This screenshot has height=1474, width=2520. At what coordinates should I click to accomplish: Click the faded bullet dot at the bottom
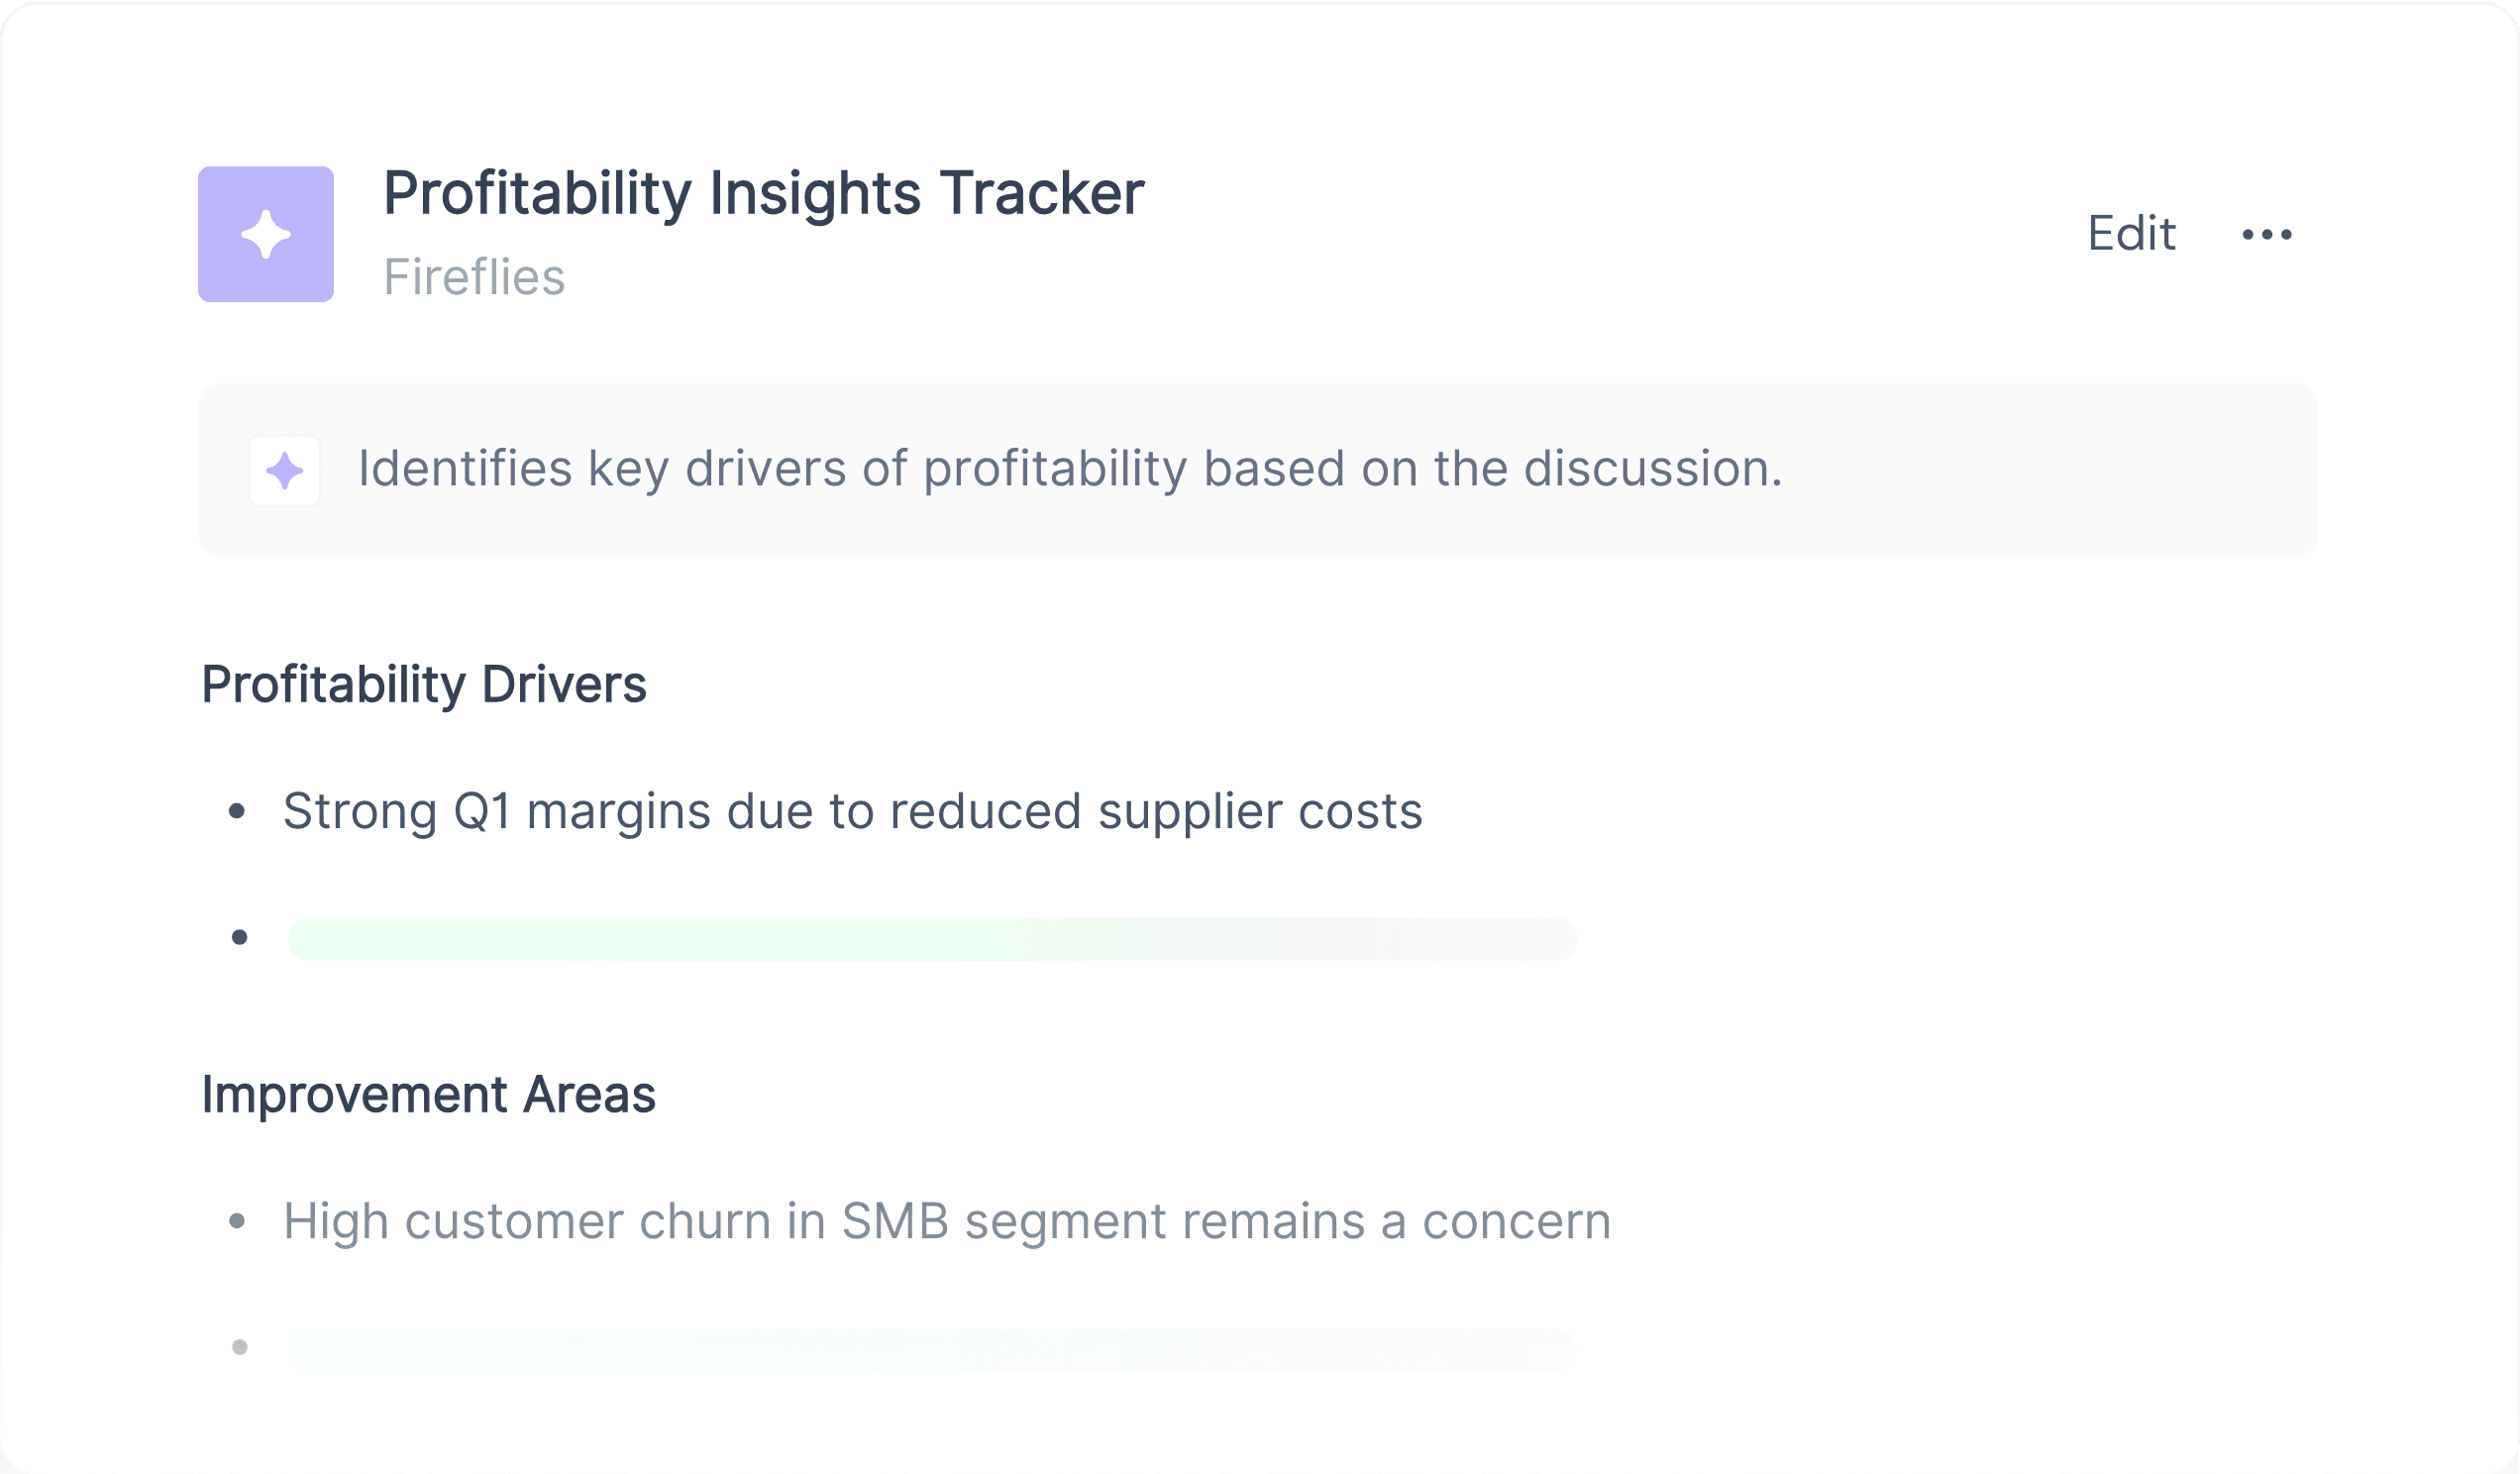pos(240,1348)
